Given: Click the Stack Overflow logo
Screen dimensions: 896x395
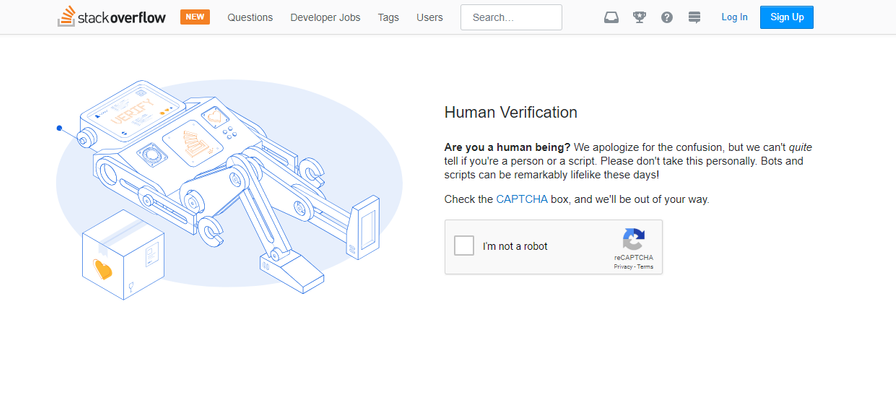Looking at the screenshot, I should (x=112, y=17).
